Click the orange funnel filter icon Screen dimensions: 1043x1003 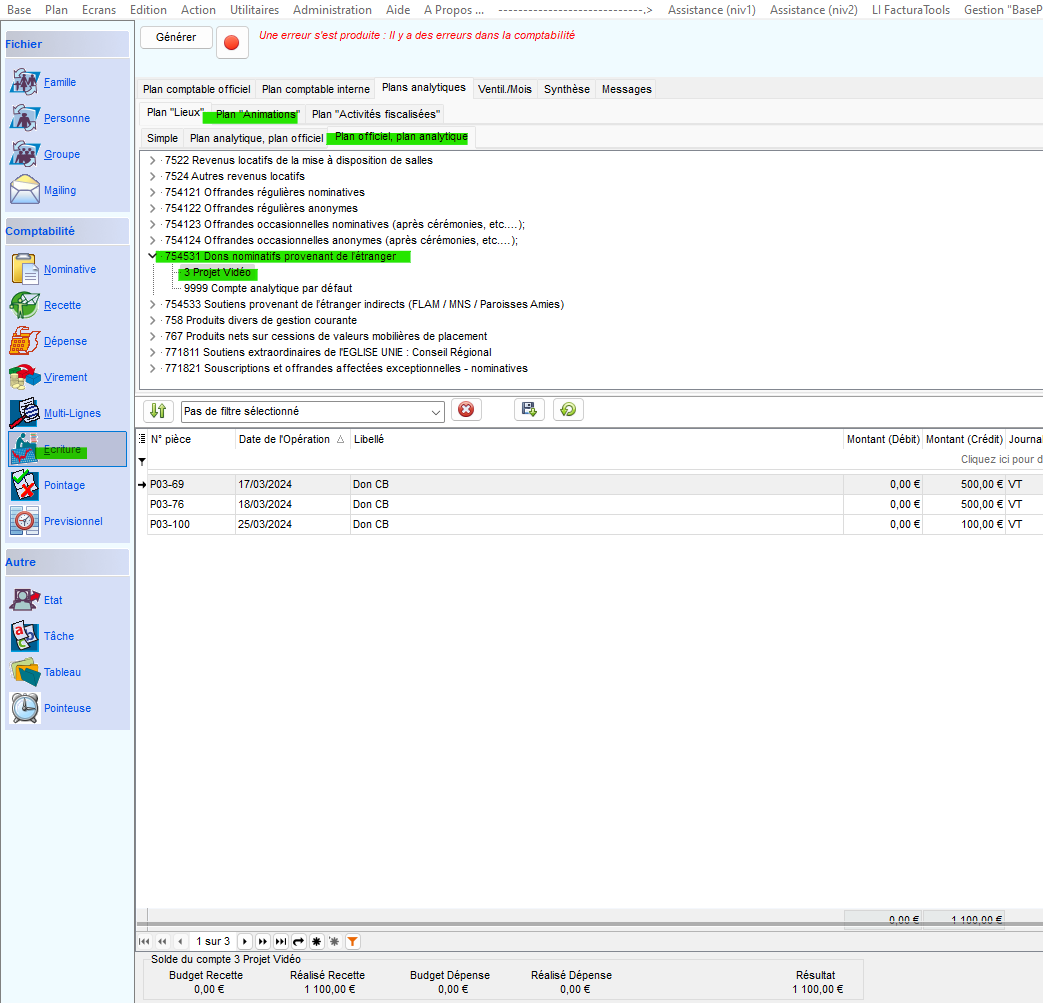(352, 941)
